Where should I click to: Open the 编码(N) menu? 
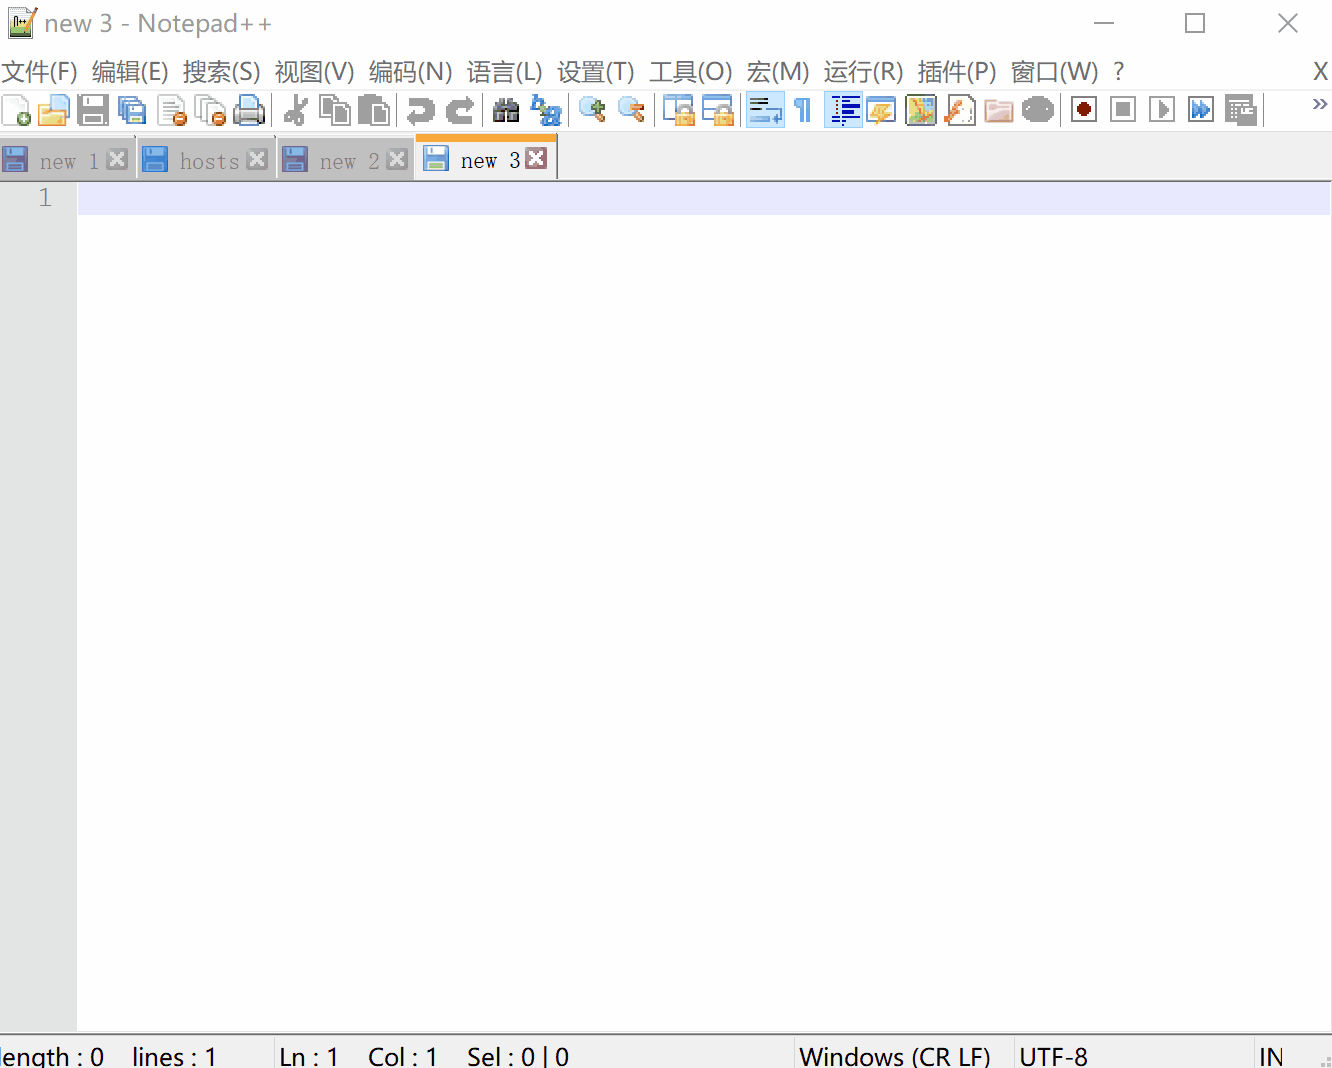[x=410, y=72]
